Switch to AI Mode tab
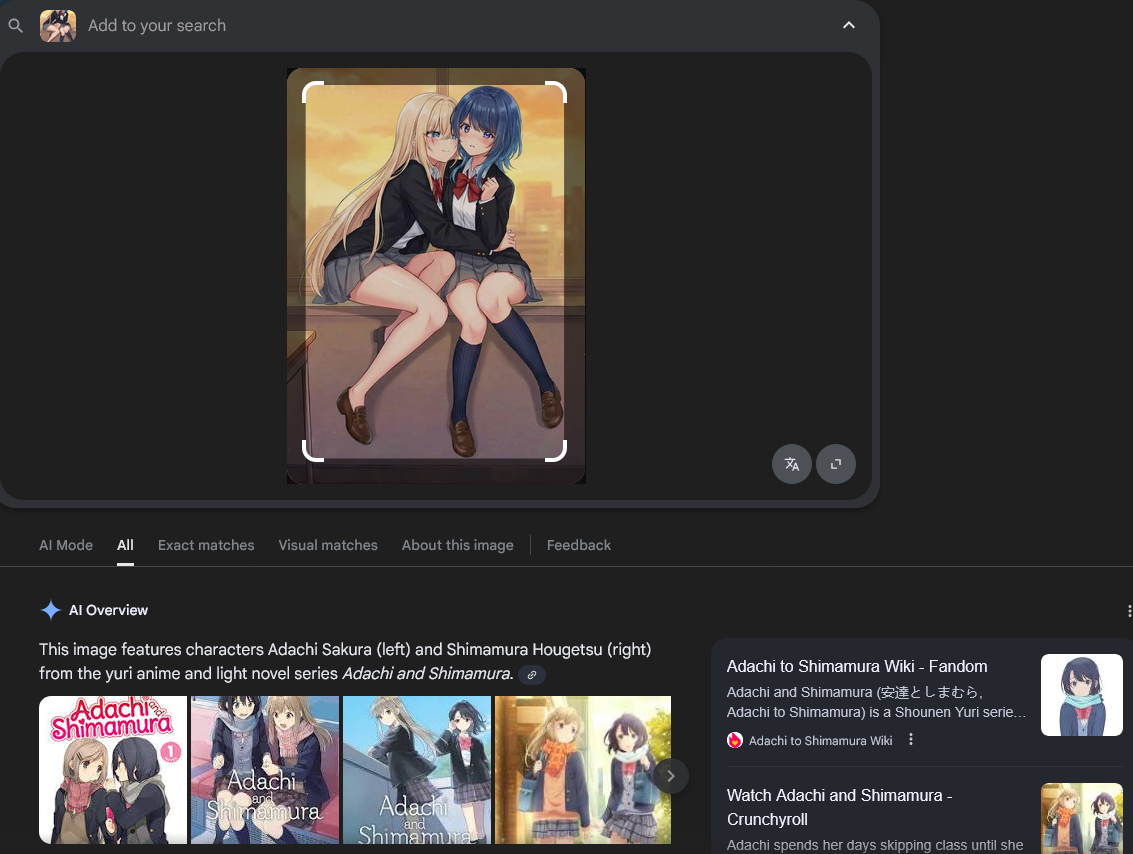Viewport: 1133px width, 854px height. [66, 545]
